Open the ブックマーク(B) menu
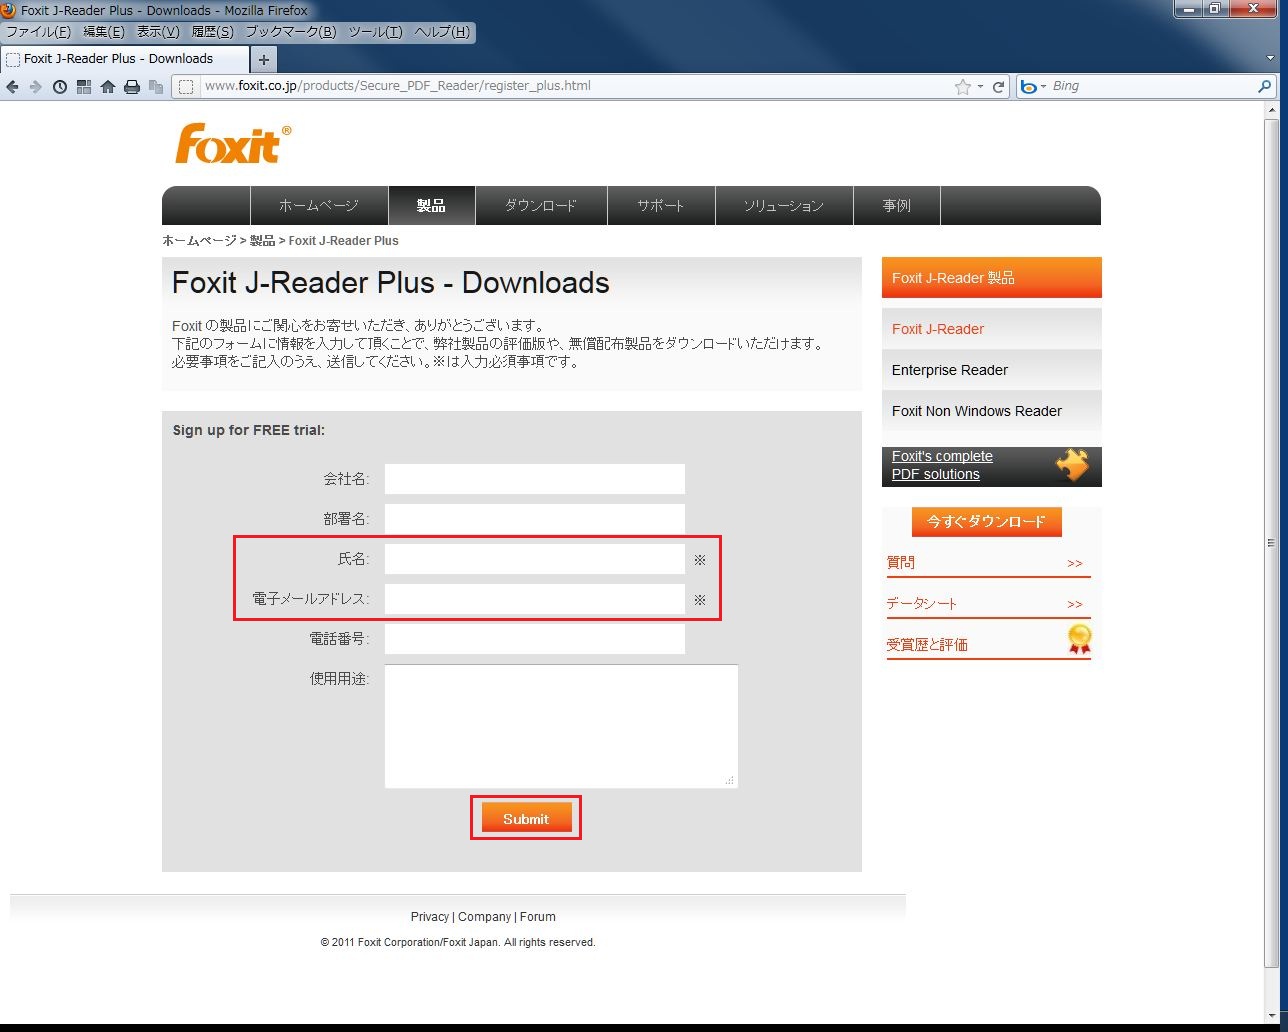 point(291,32)
